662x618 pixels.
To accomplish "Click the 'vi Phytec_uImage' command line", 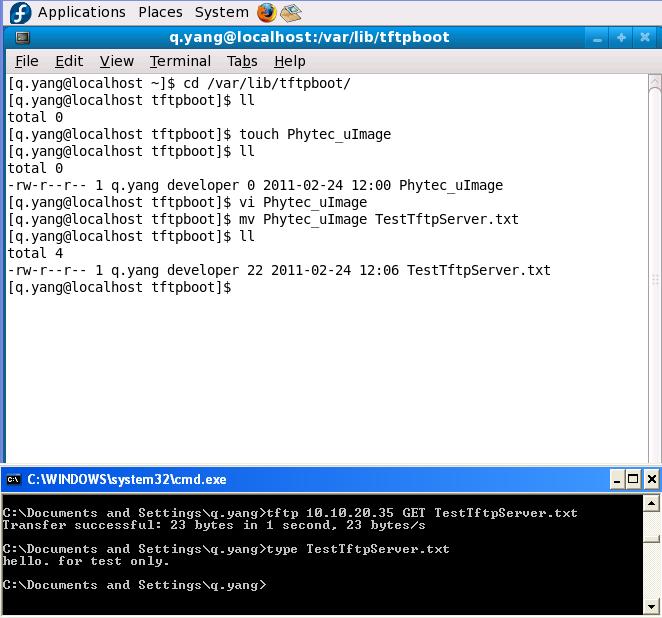I will [x=187, y=203].
